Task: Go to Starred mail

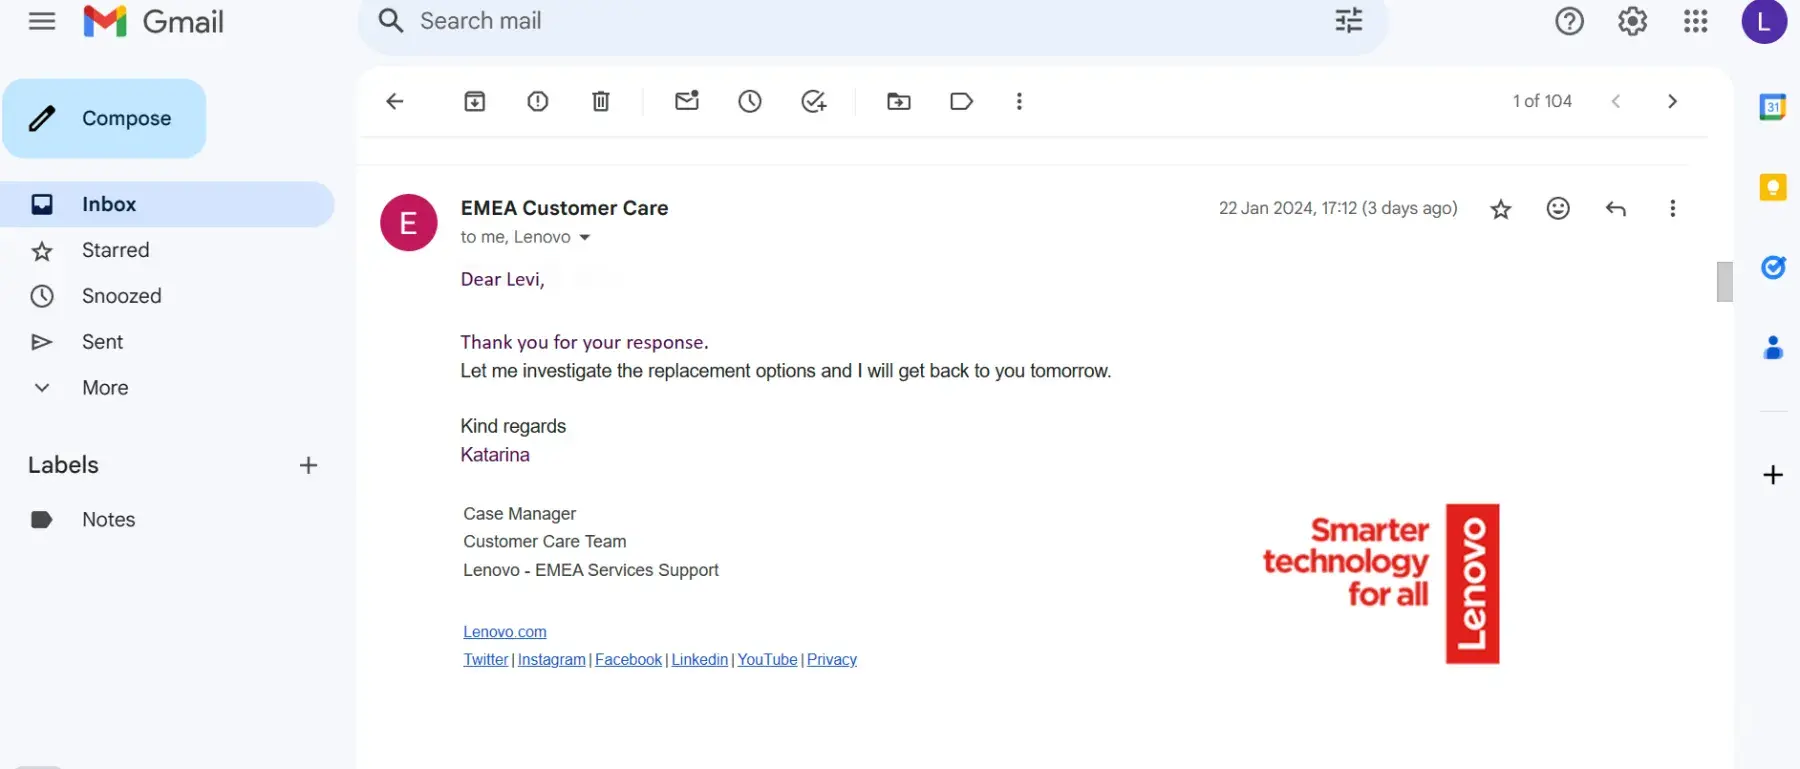Action: coord(115,250)
